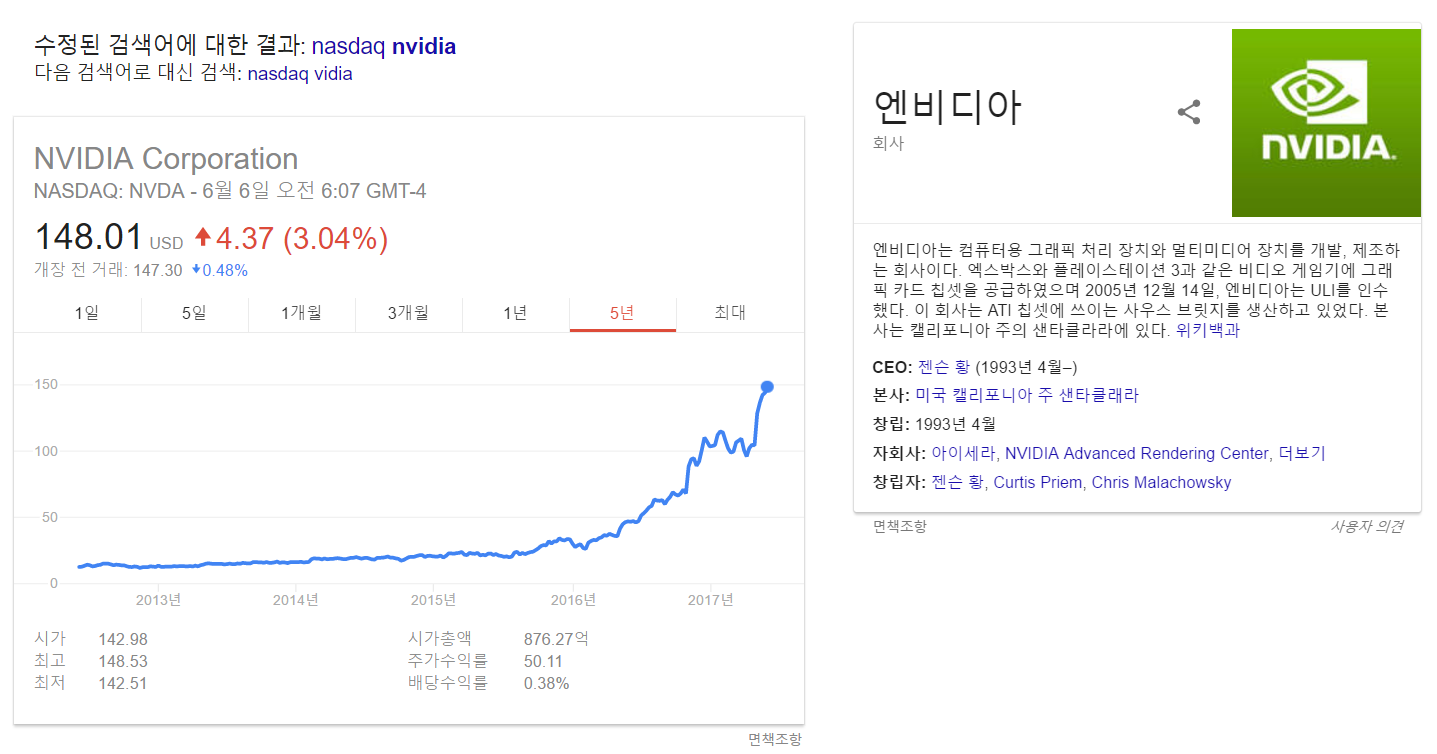Click 면책조항 under the stock card
The image size is (1437, 754).
[775, 739]
